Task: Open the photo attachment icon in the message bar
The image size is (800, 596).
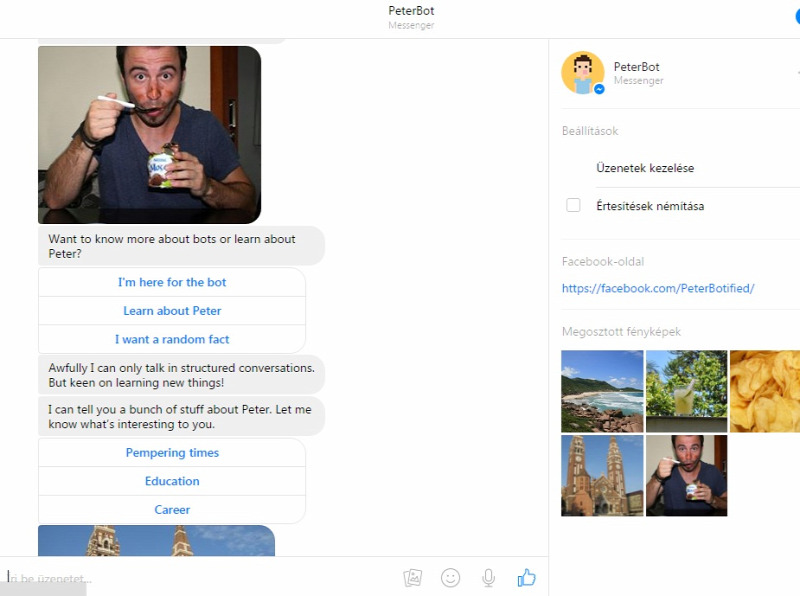Action: [x=413, y=578]
